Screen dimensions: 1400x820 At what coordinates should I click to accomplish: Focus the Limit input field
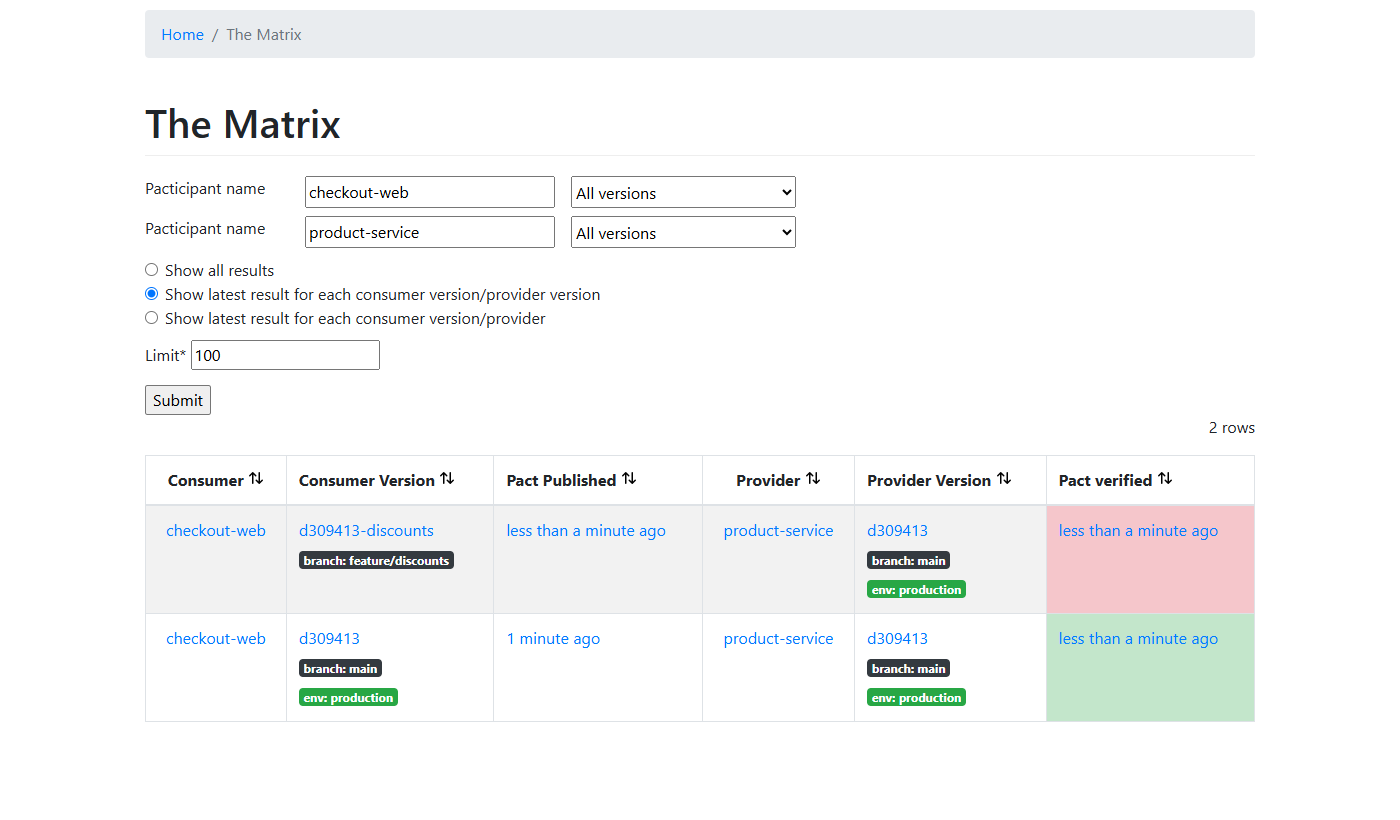pyautogui.click(x=285, y=355)
